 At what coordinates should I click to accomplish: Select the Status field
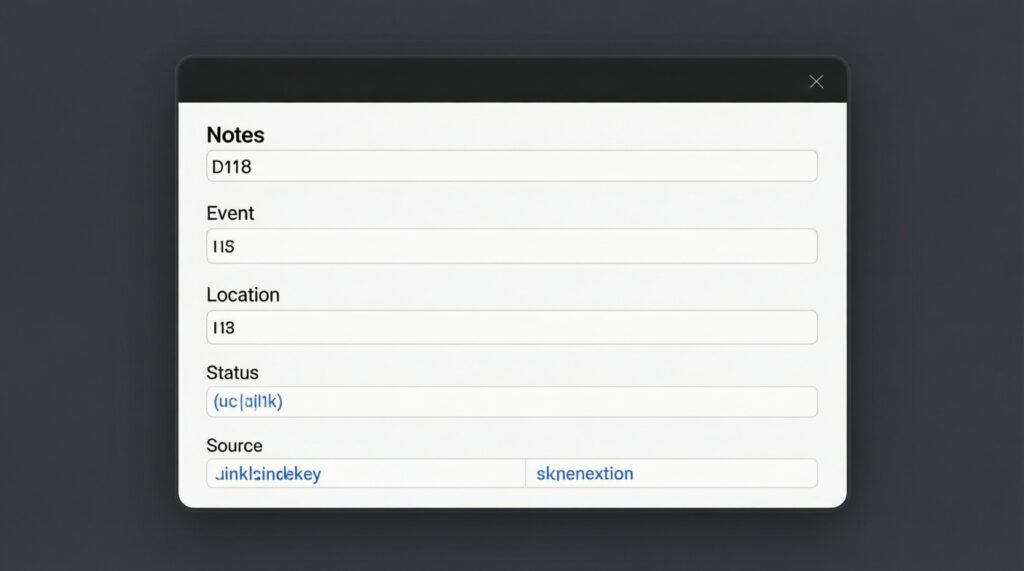coord(511,402)
